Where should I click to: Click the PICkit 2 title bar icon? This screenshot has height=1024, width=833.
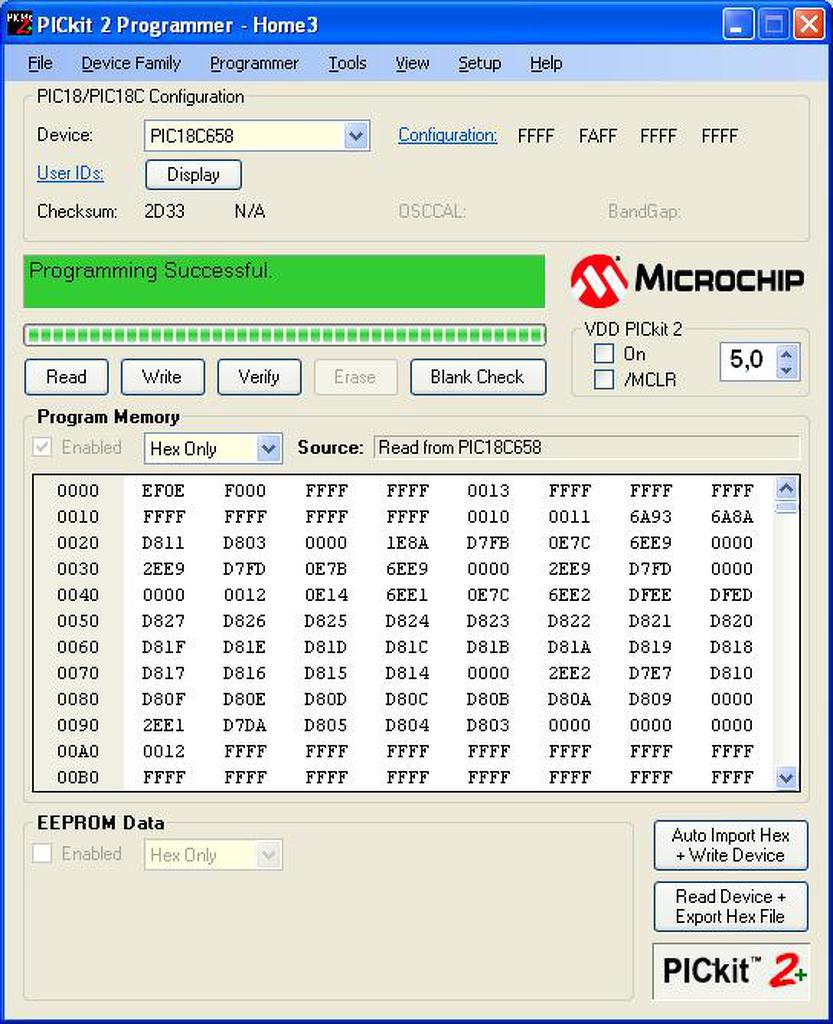coord(20,24)
